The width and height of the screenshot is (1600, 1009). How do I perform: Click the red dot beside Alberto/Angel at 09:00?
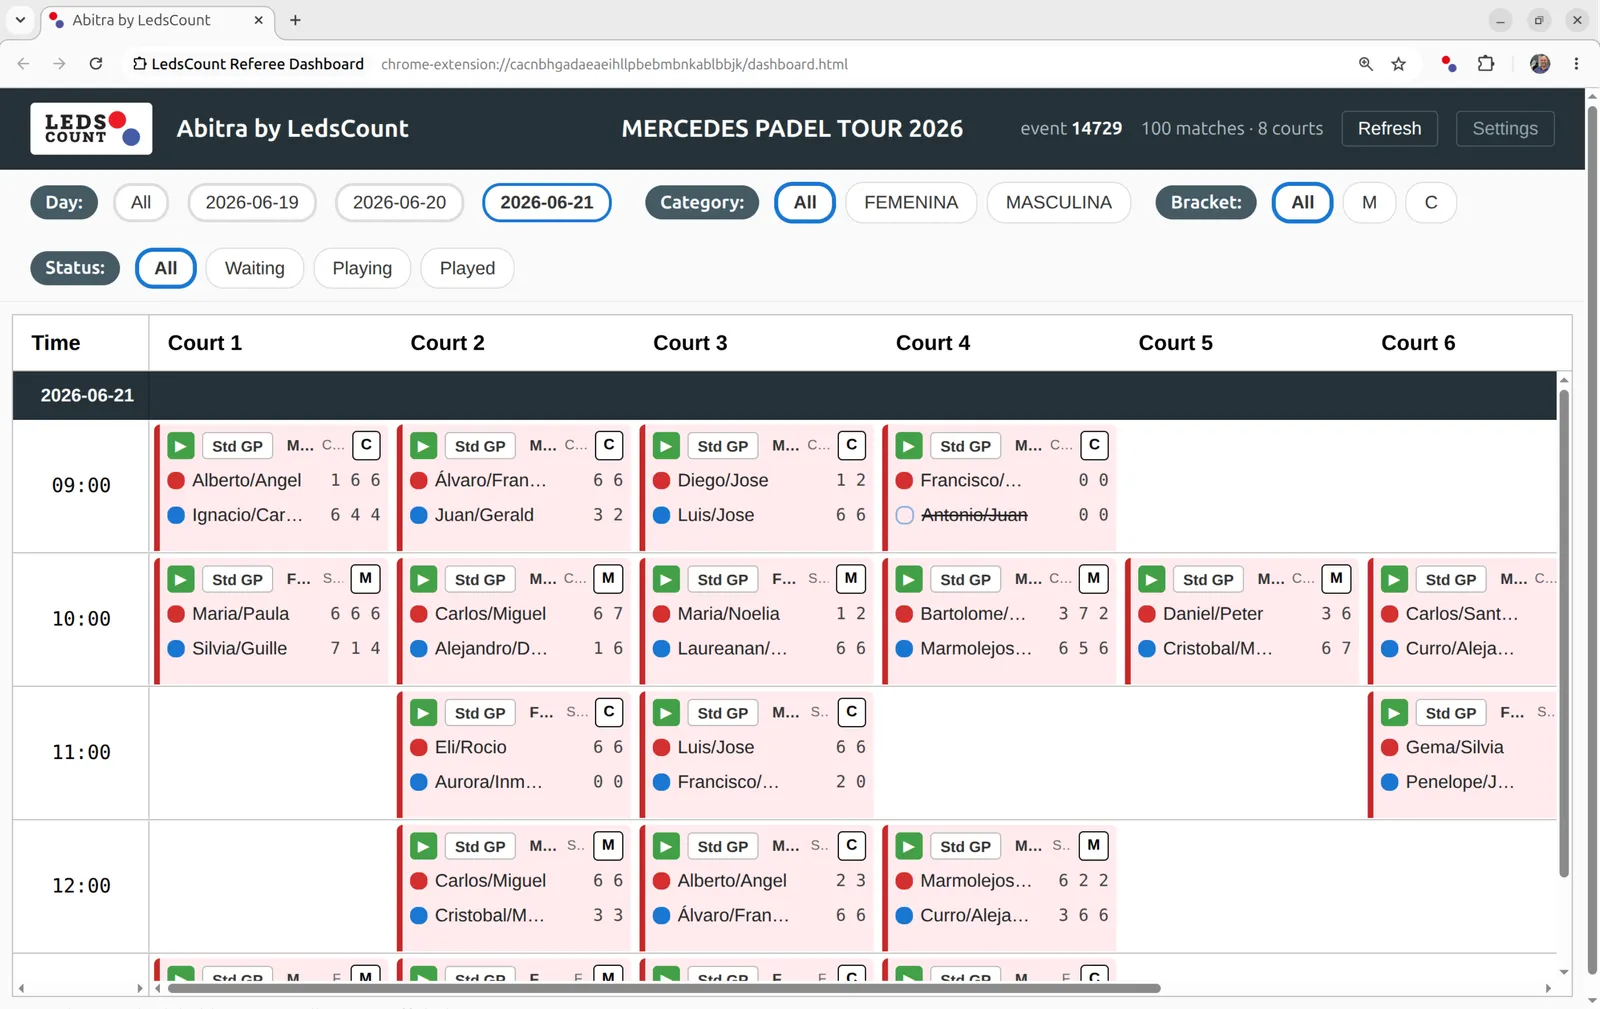coord(176,480)
